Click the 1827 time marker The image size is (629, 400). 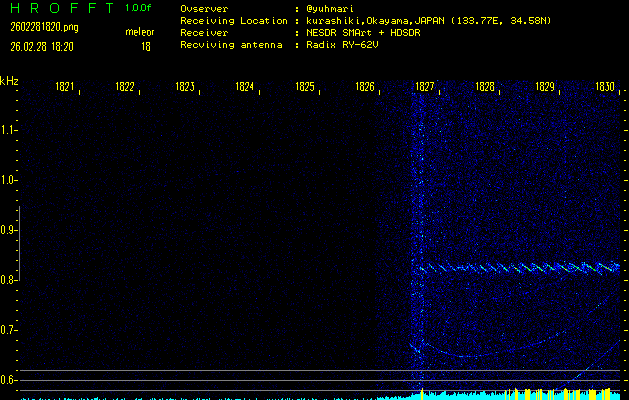pyautogui.click(x=425, y=87)
